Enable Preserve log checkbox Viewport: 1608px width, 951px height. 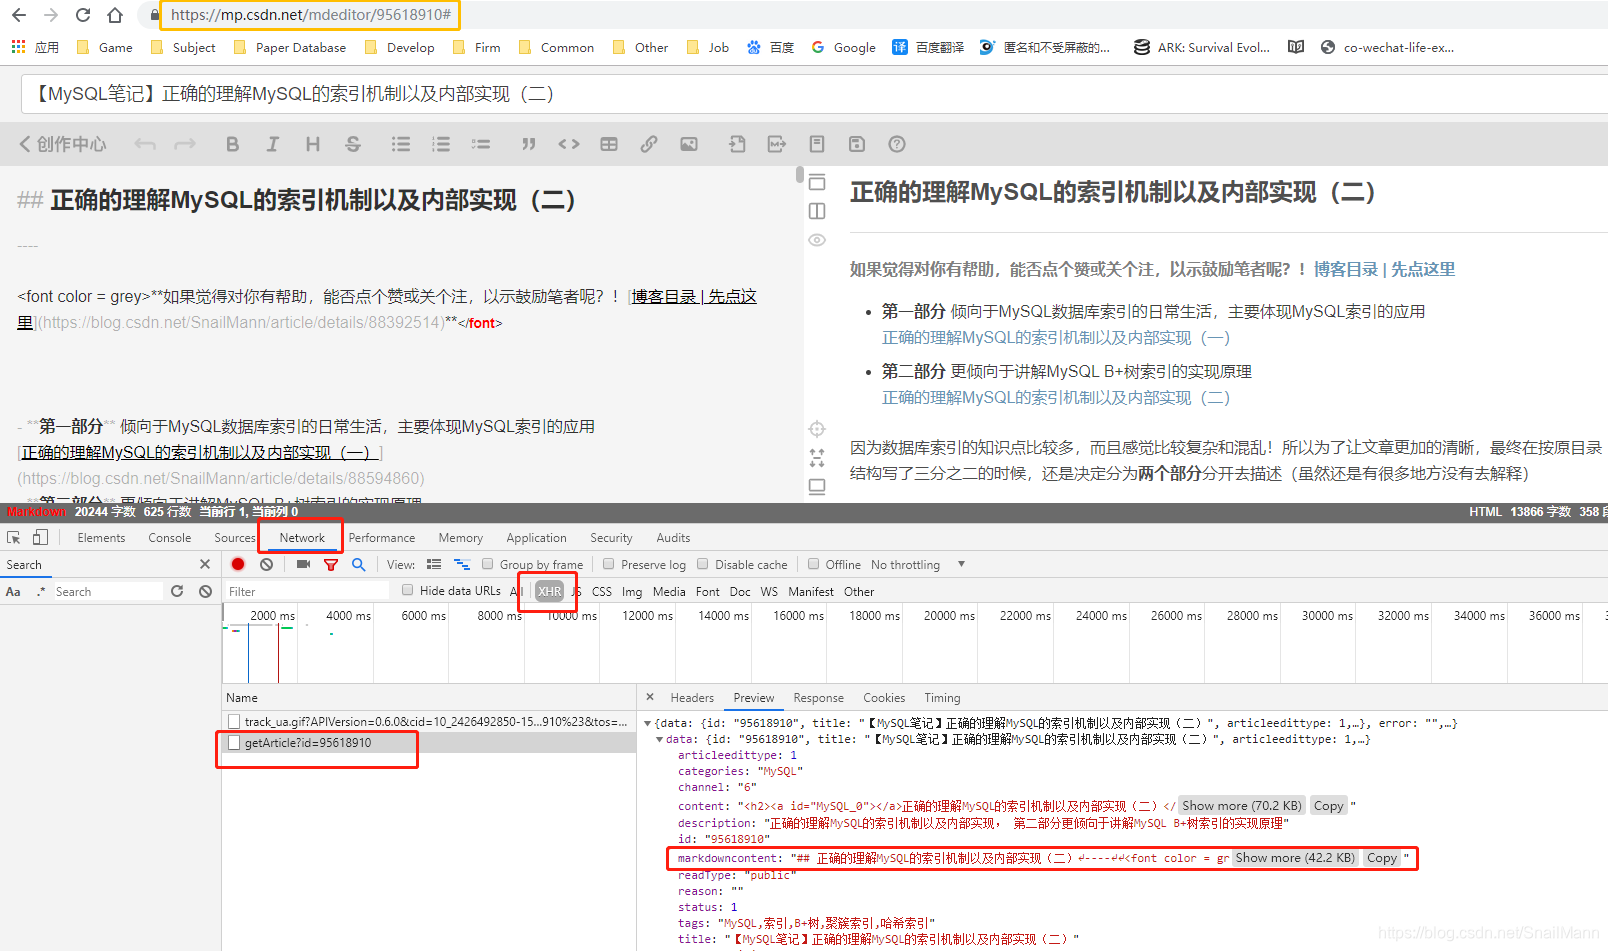[x=608, y=564]
